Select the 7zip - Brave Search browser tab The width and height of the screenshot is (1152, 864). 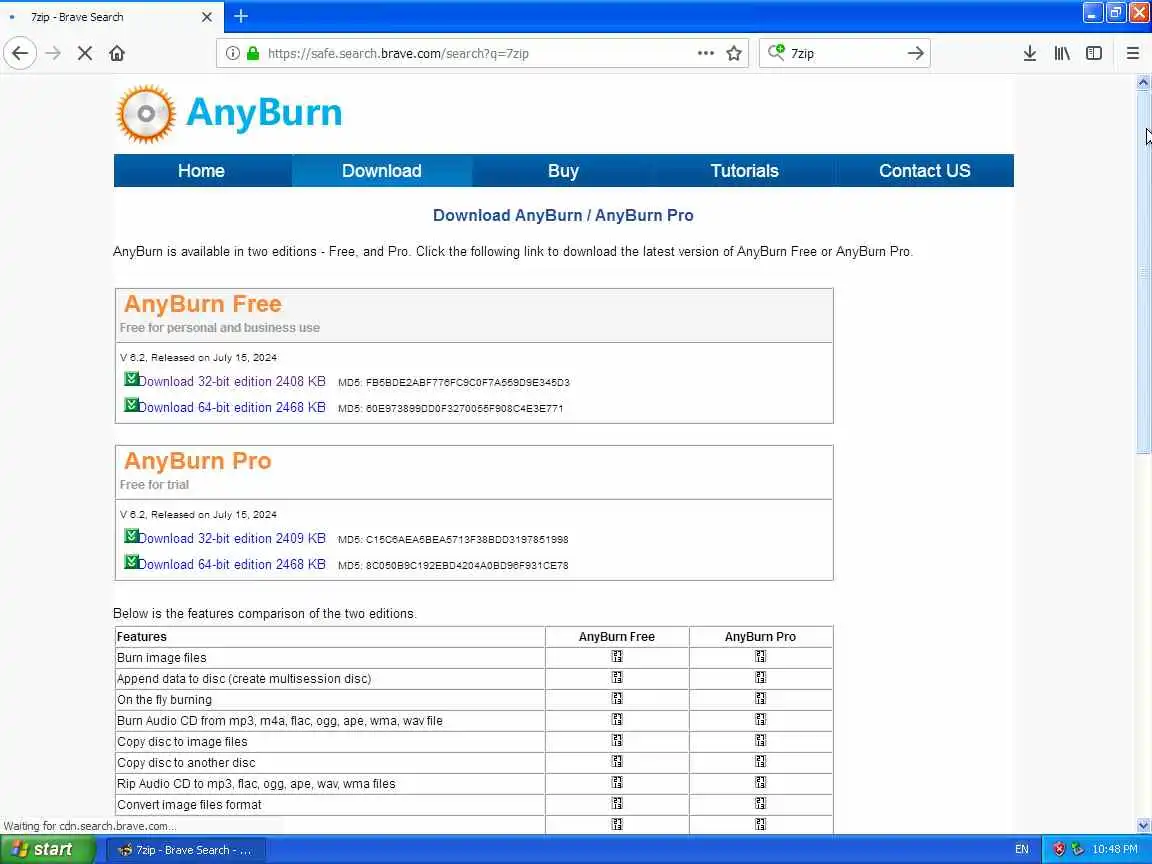112,17
